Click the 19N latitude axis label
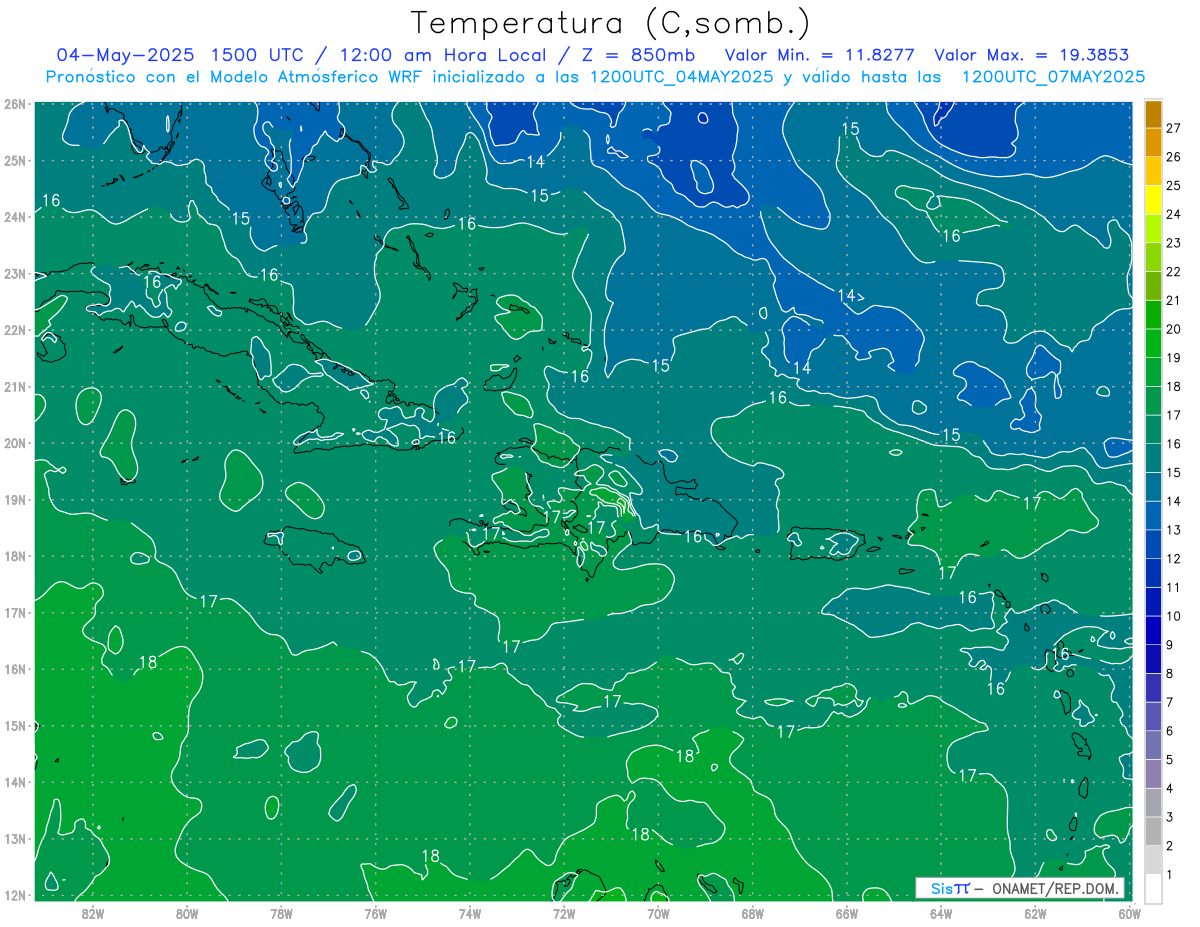Screen dimensions: 1200x927 15,500
